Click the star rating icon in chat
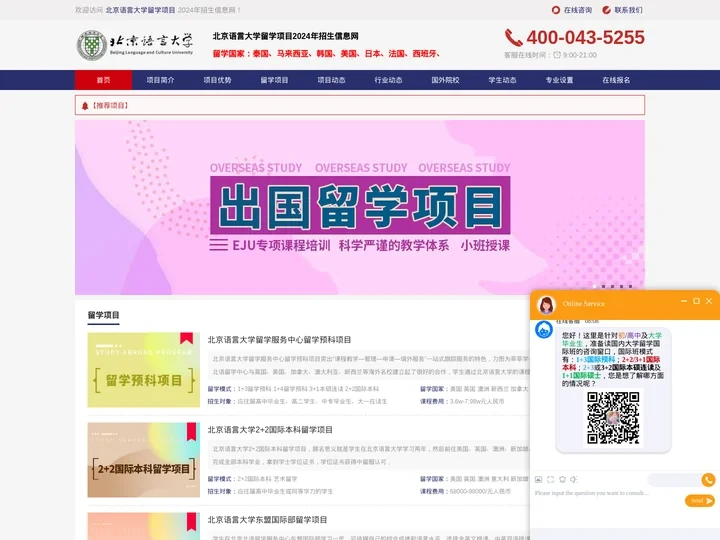This screenshot has height=540, width=720. click(x=562, y=479)
